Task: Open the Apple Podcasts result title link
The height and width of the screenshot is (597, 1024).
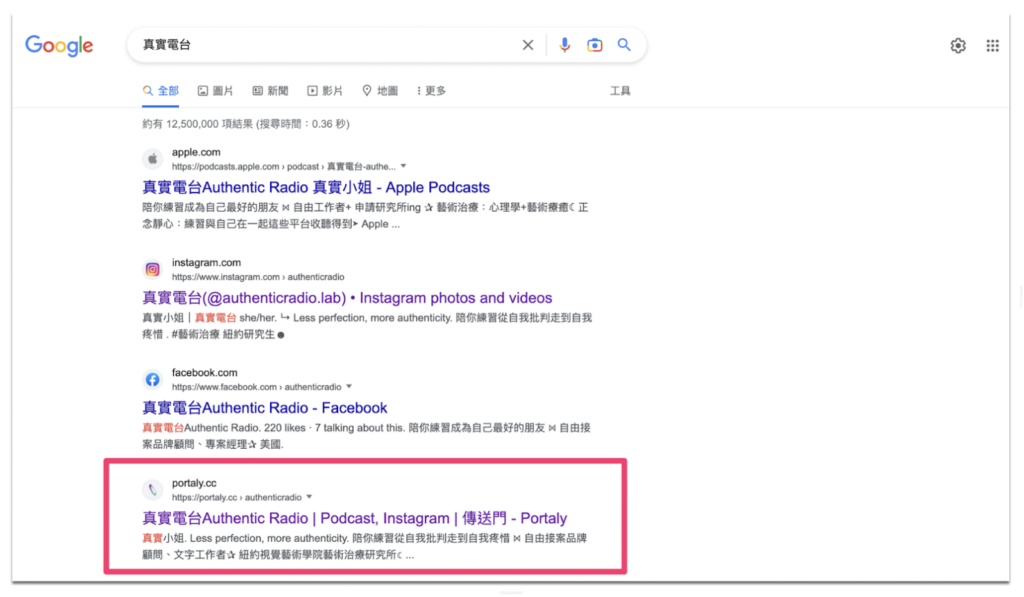Action: point(316,187)
